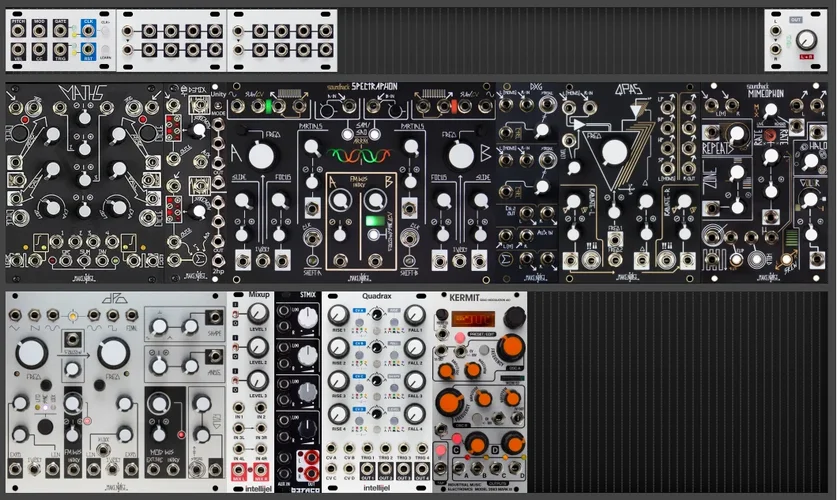Screen dimensions: 837x500
Task: Click the PITCH jack on MIDI module
Action: [19, 30]
